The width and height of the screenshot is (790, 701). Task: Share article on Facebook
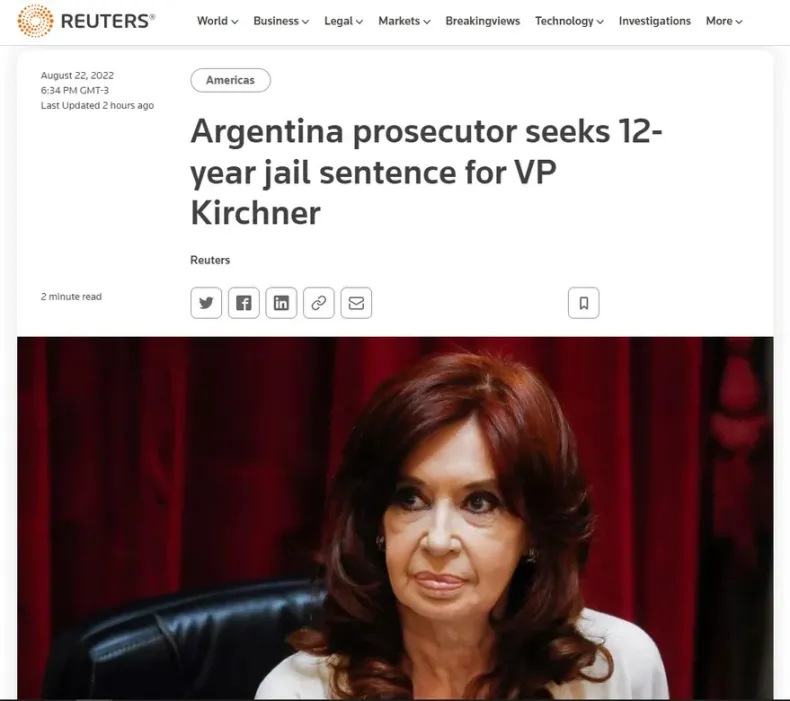[x=243, y=303]
